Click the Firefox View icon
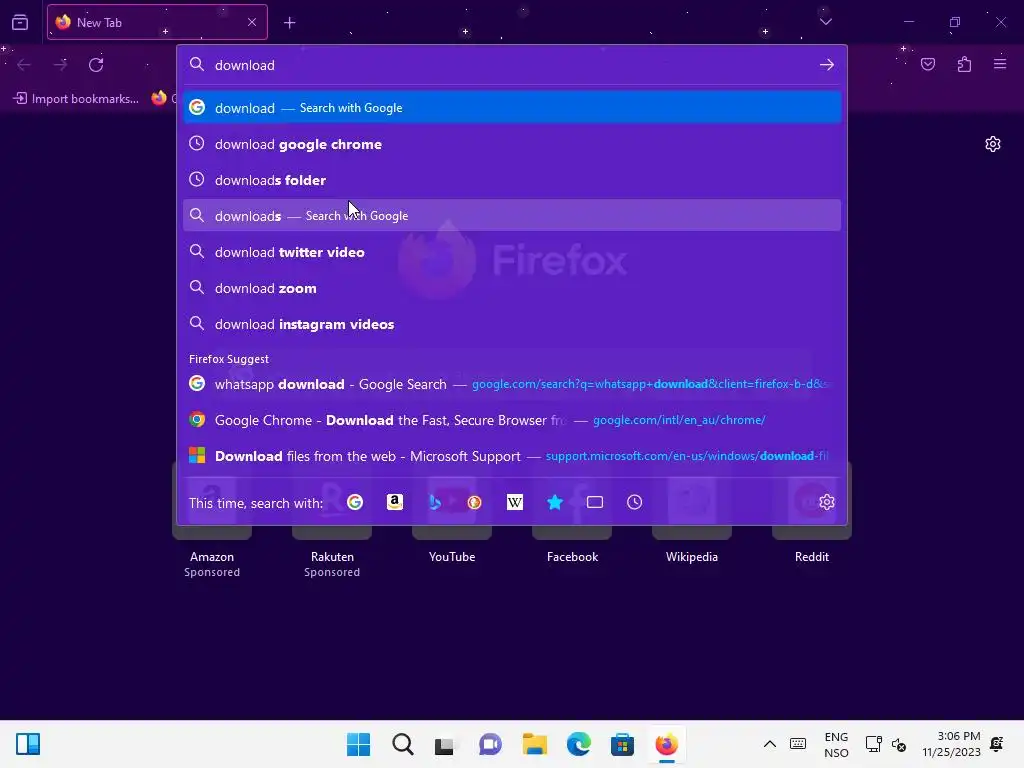Screen dimensions: 1024x768 20,22
